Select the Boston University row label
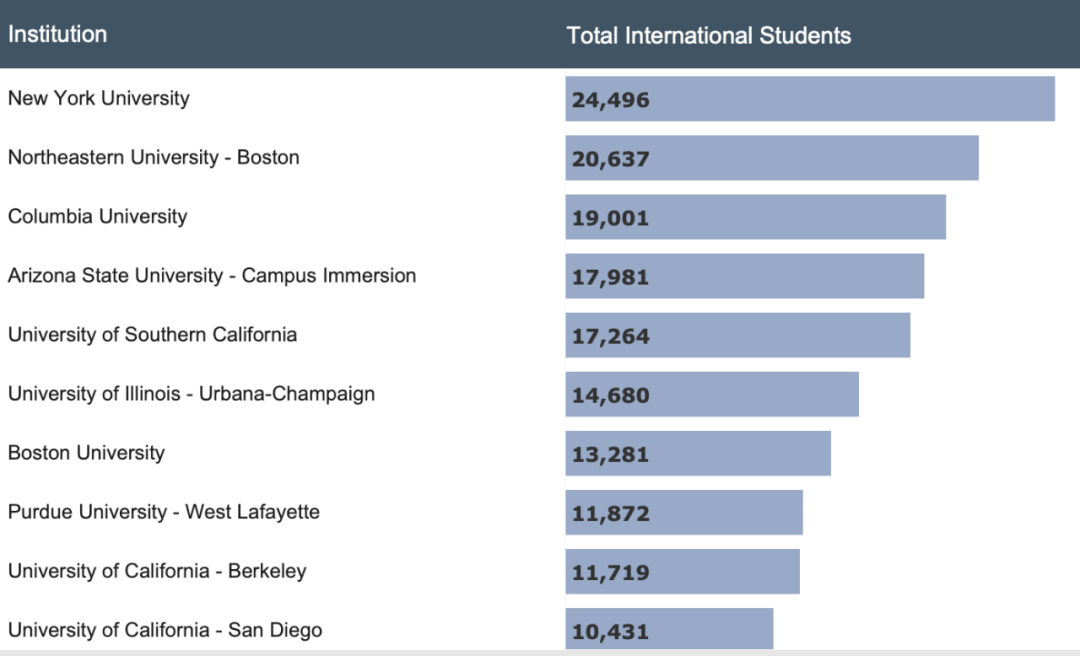 pos(86,453)
